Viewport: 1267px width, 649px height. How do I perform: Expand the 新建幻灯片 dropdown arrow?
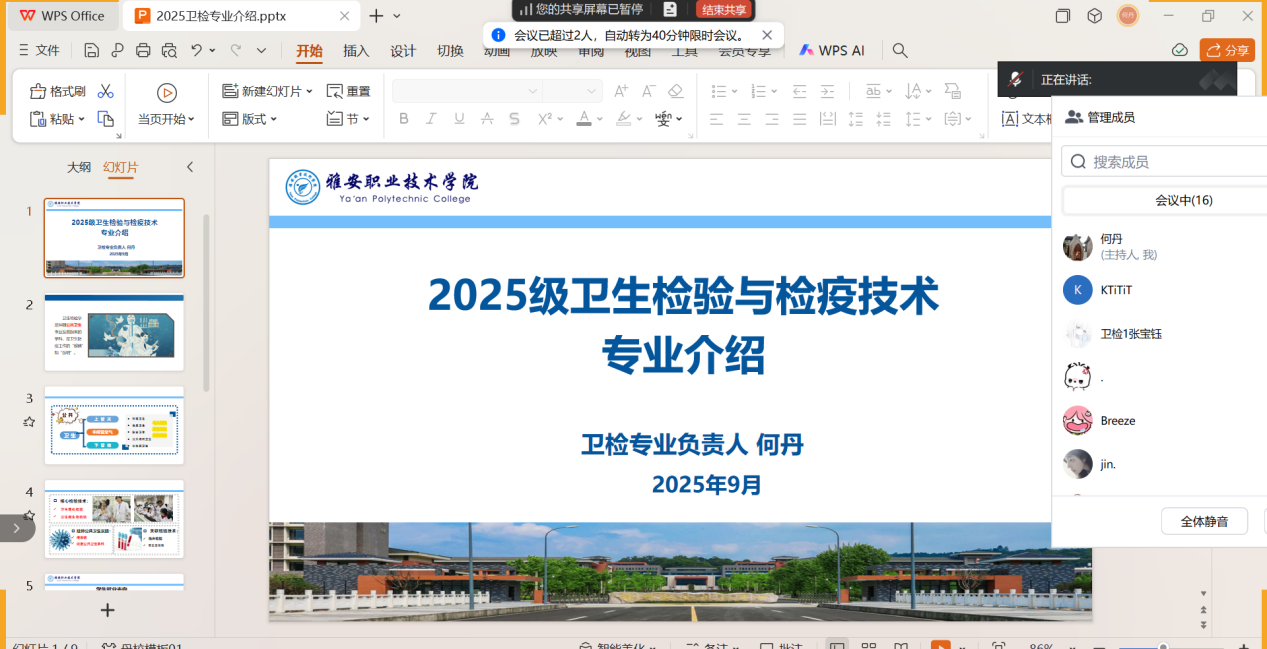tap(309, 91)
